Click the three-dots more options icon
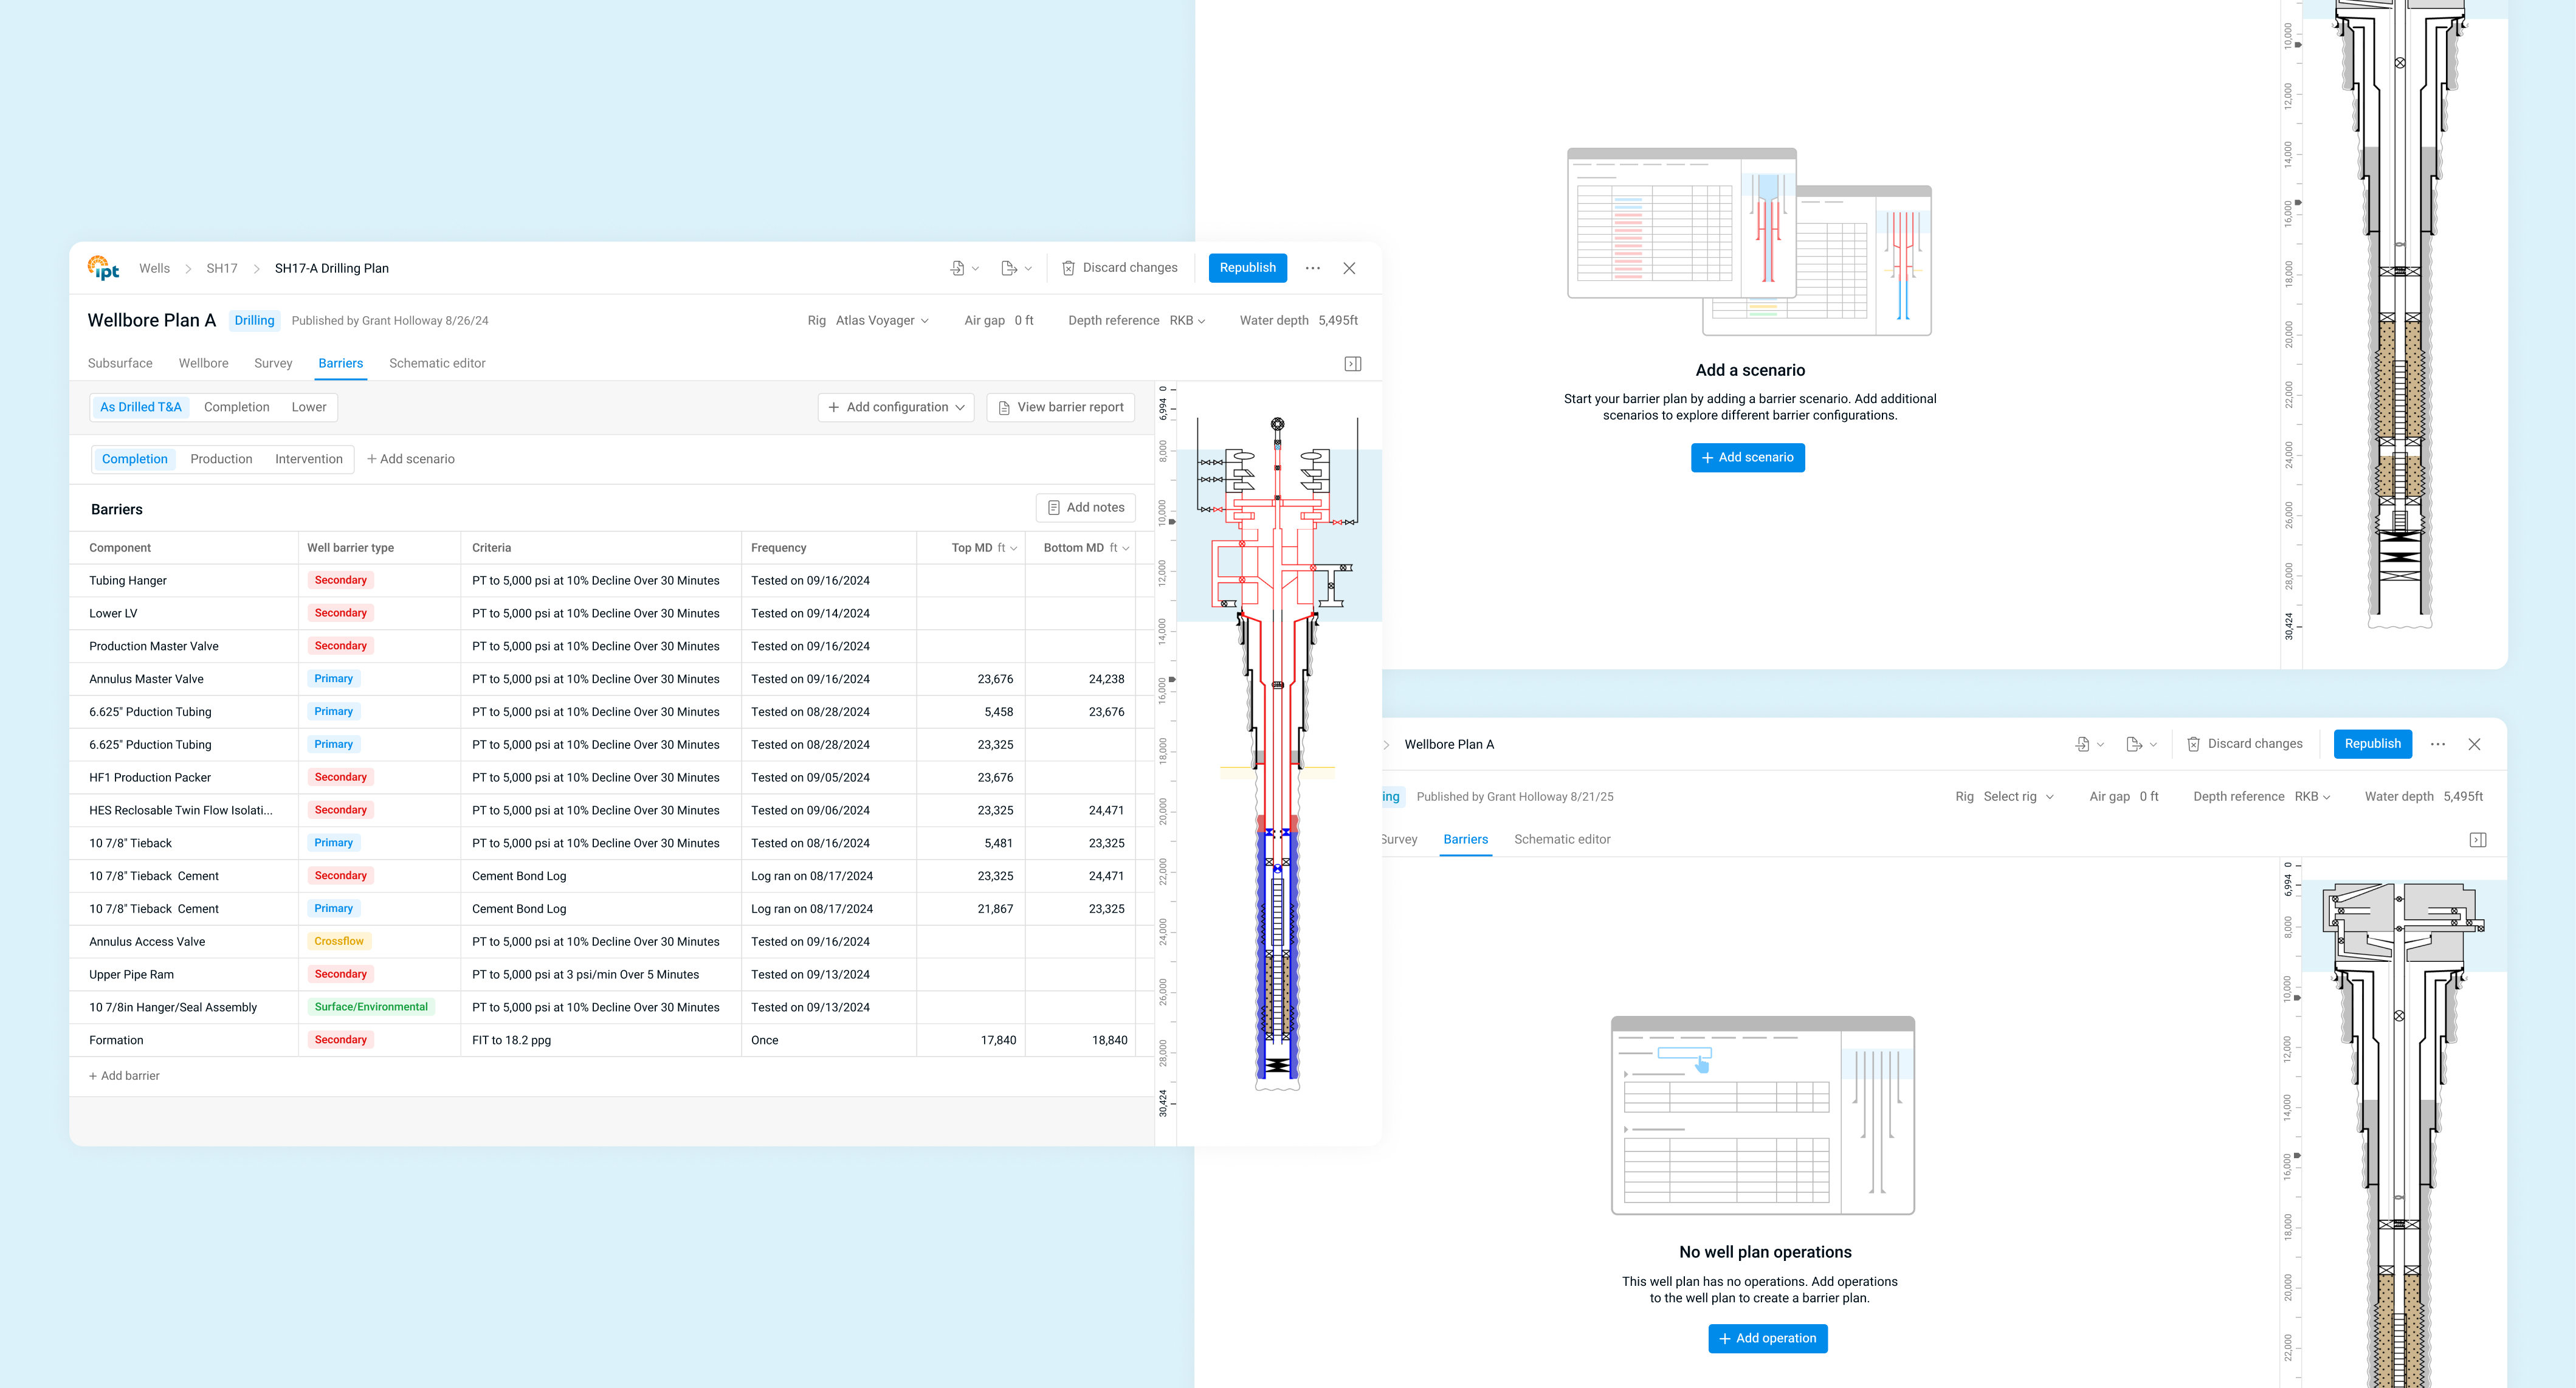Viewport: 2576px width, 1388px height. tap(1313, 268)
